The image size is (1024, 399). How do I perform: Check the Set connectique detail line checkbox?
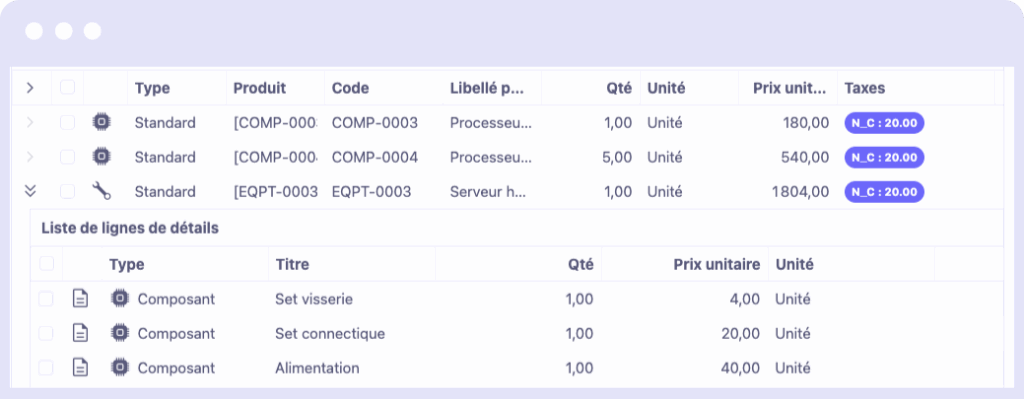[46, 334]
